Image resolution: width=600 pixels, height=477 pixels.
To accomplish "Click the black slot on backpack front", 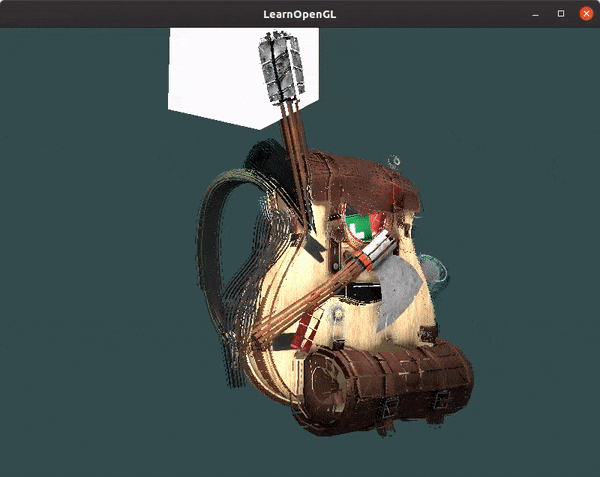I will [x=362, y=292].
